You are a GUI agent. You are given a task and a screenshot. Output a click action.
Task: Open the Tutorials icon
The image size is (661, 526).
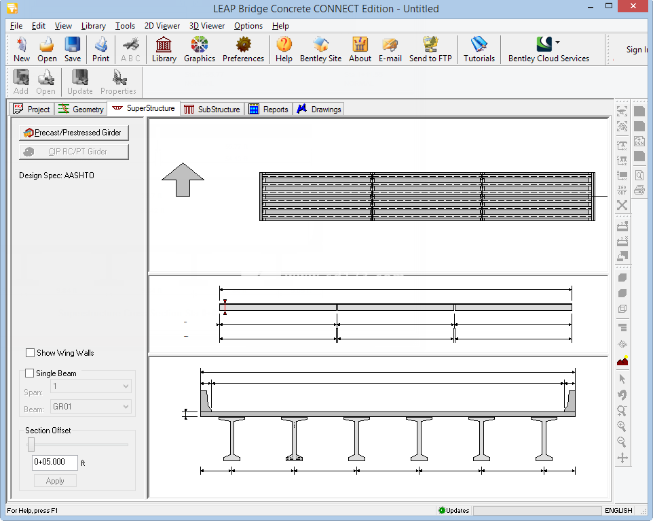coord(479,49)
